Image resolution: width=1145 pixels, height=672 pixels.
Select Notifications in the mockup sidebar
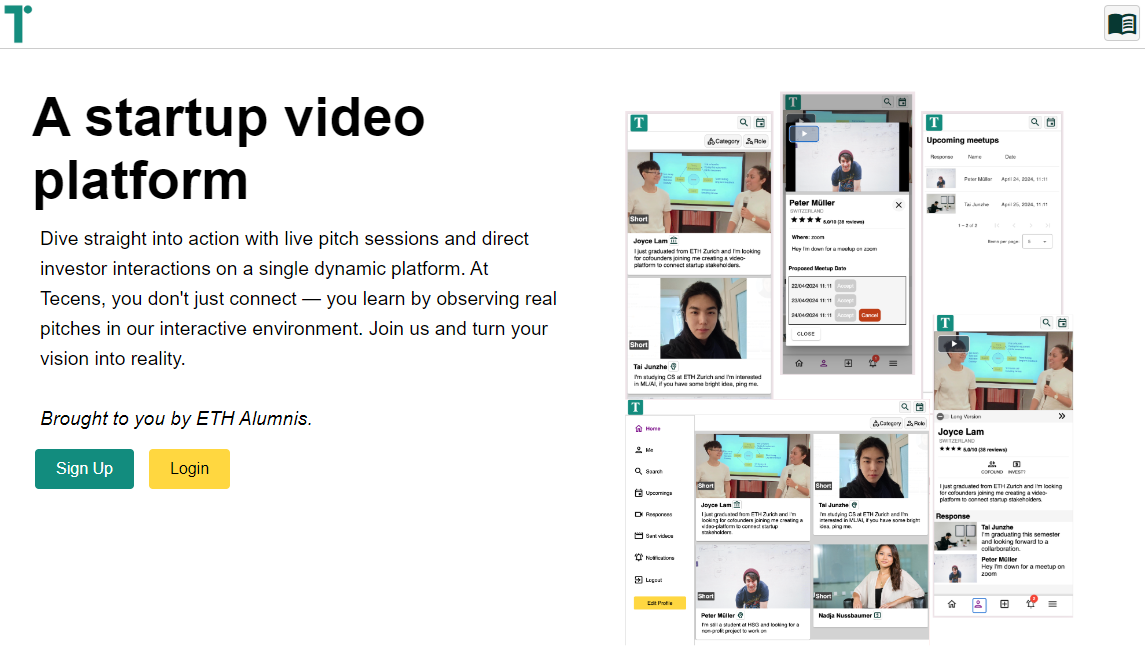654,558
